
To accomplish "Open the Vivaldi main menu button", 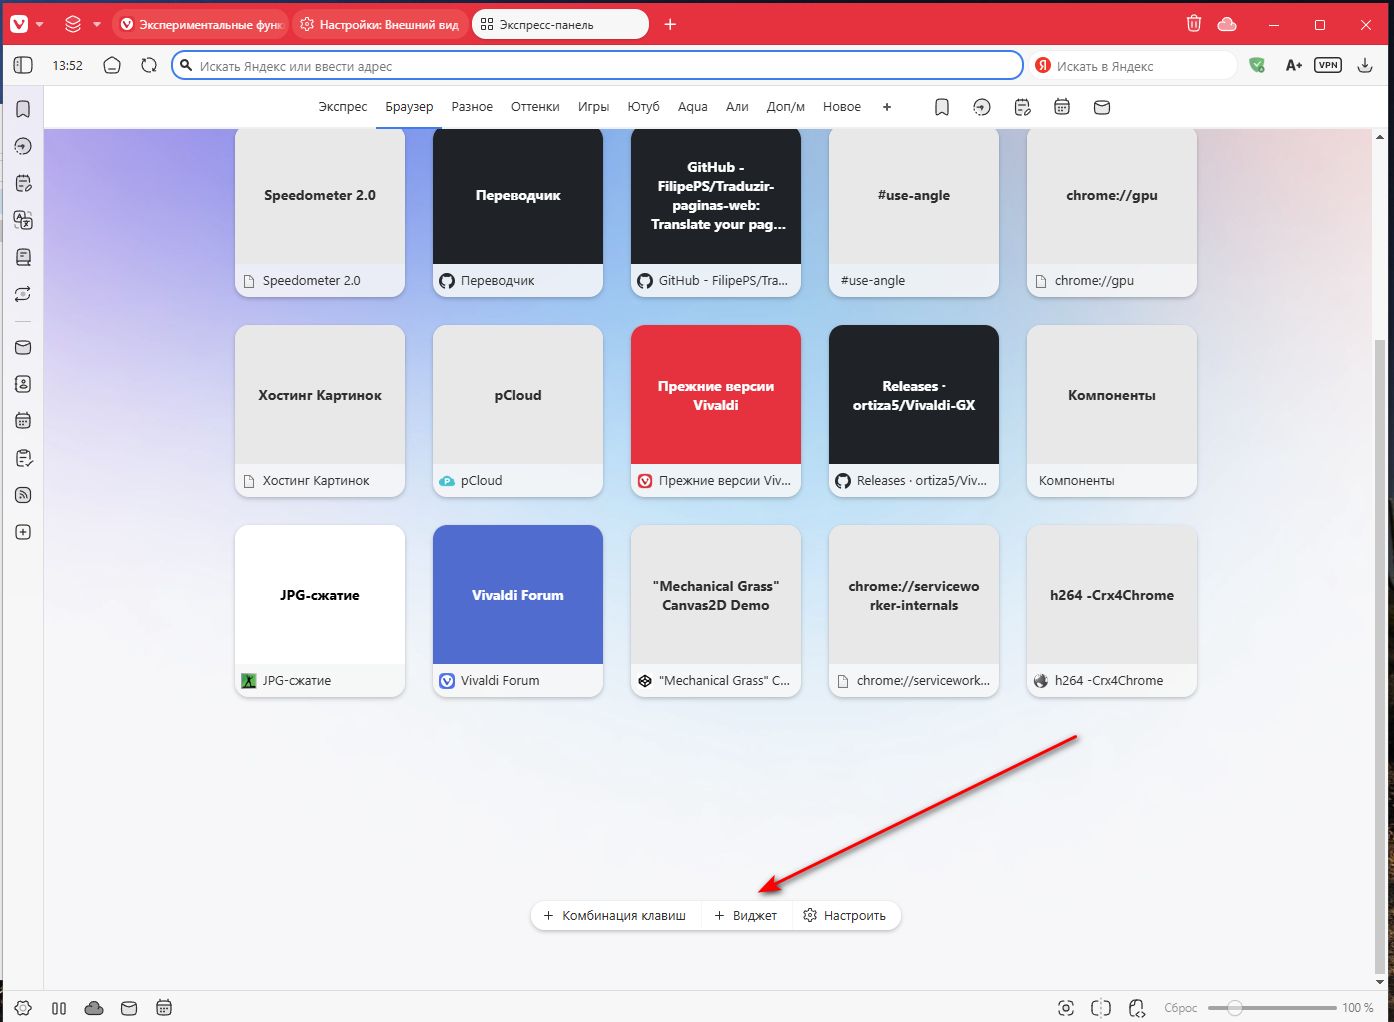I will (x=18, y=24).
